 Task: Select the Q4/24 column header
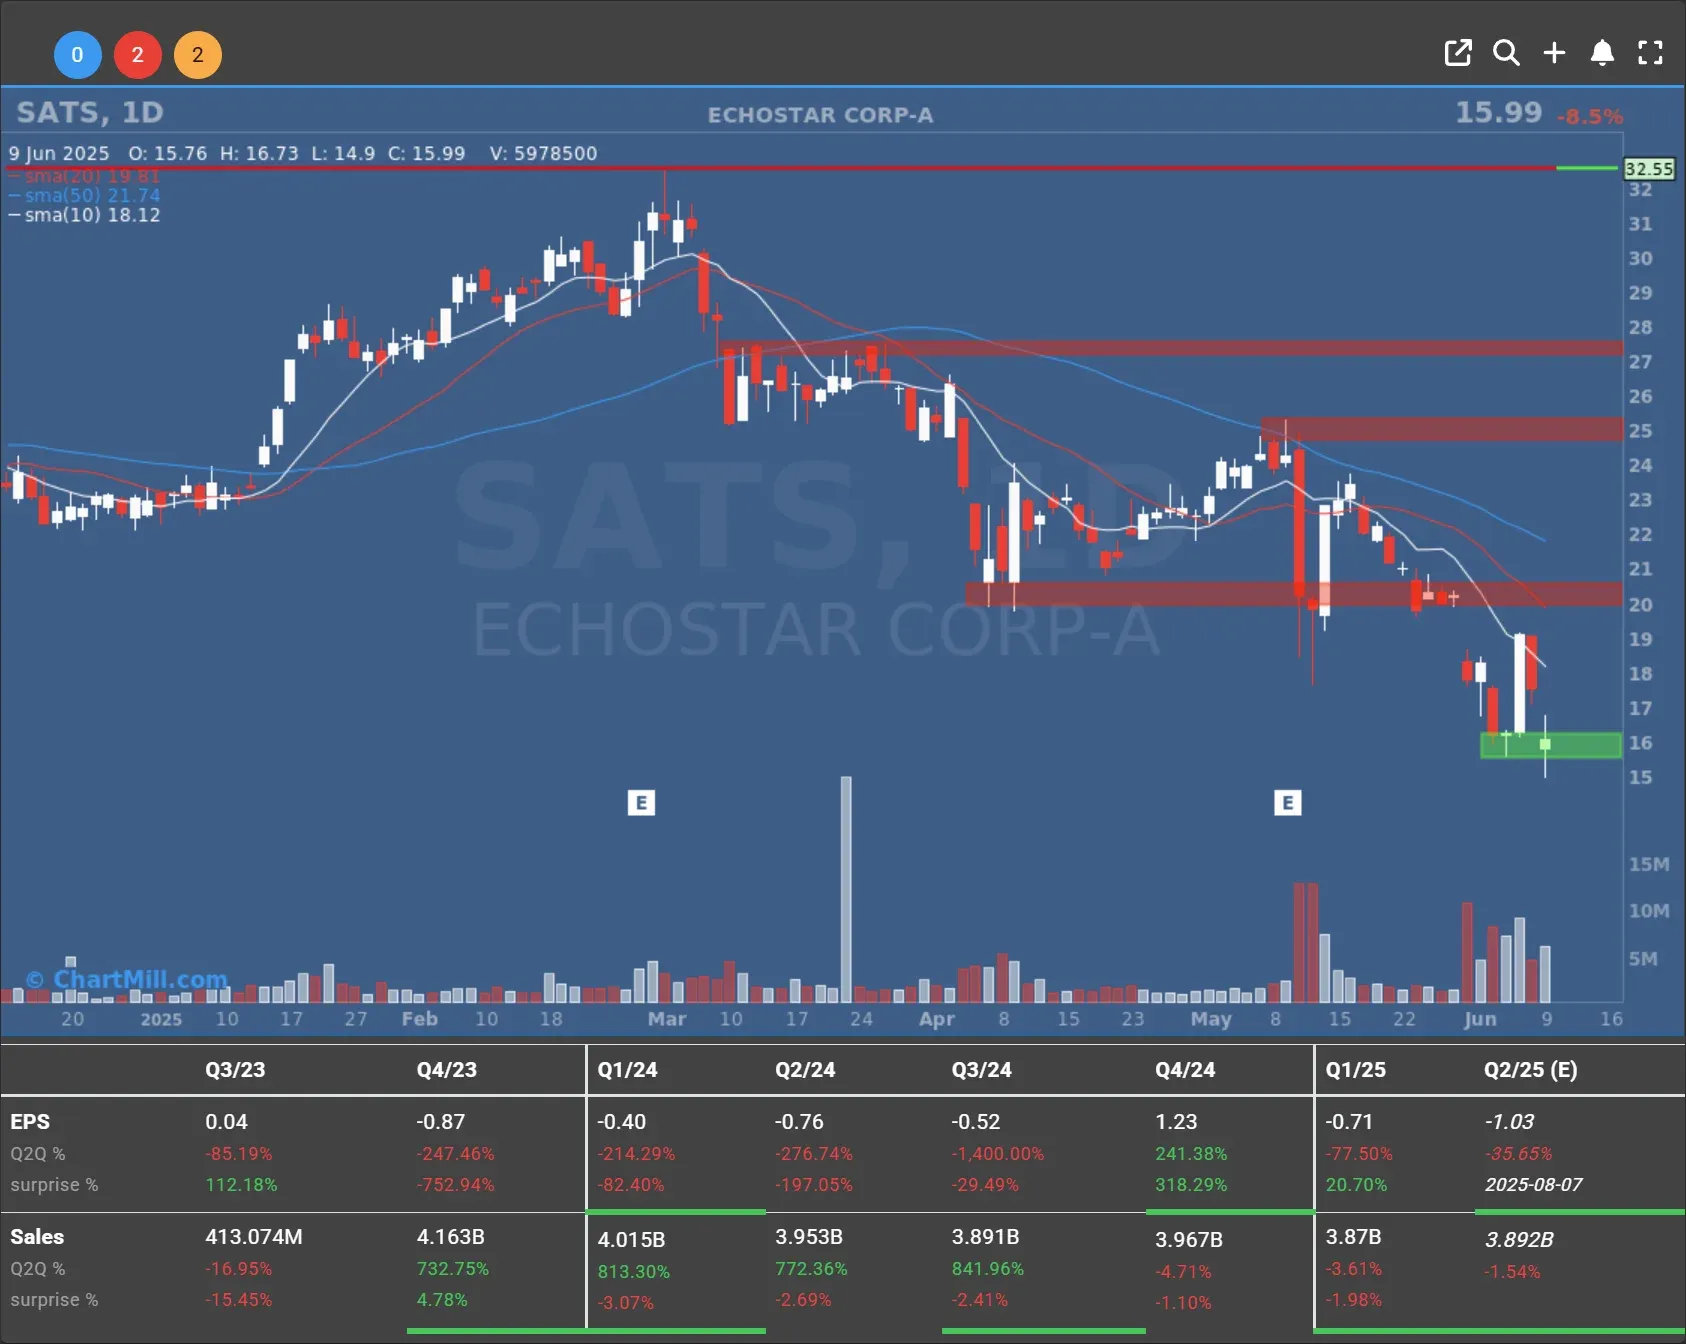[1185, 1070]
